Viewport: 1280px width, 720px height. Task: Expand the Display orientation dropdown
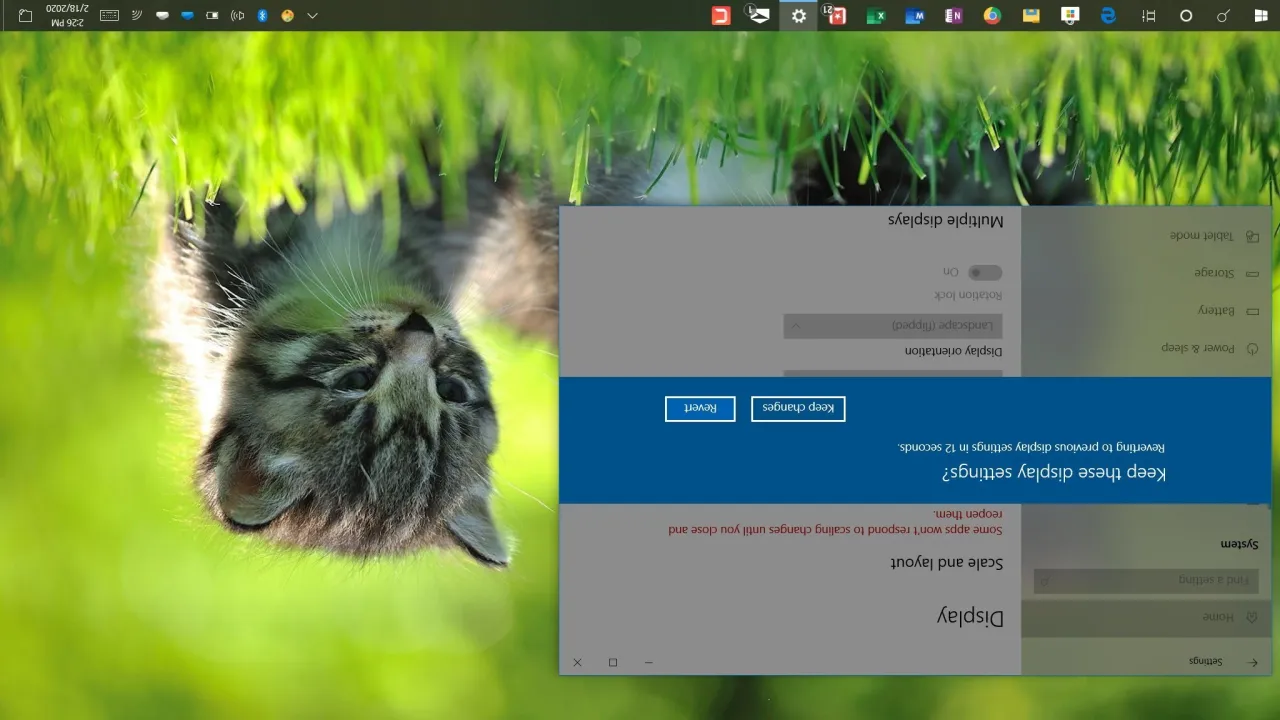(892, 326)
